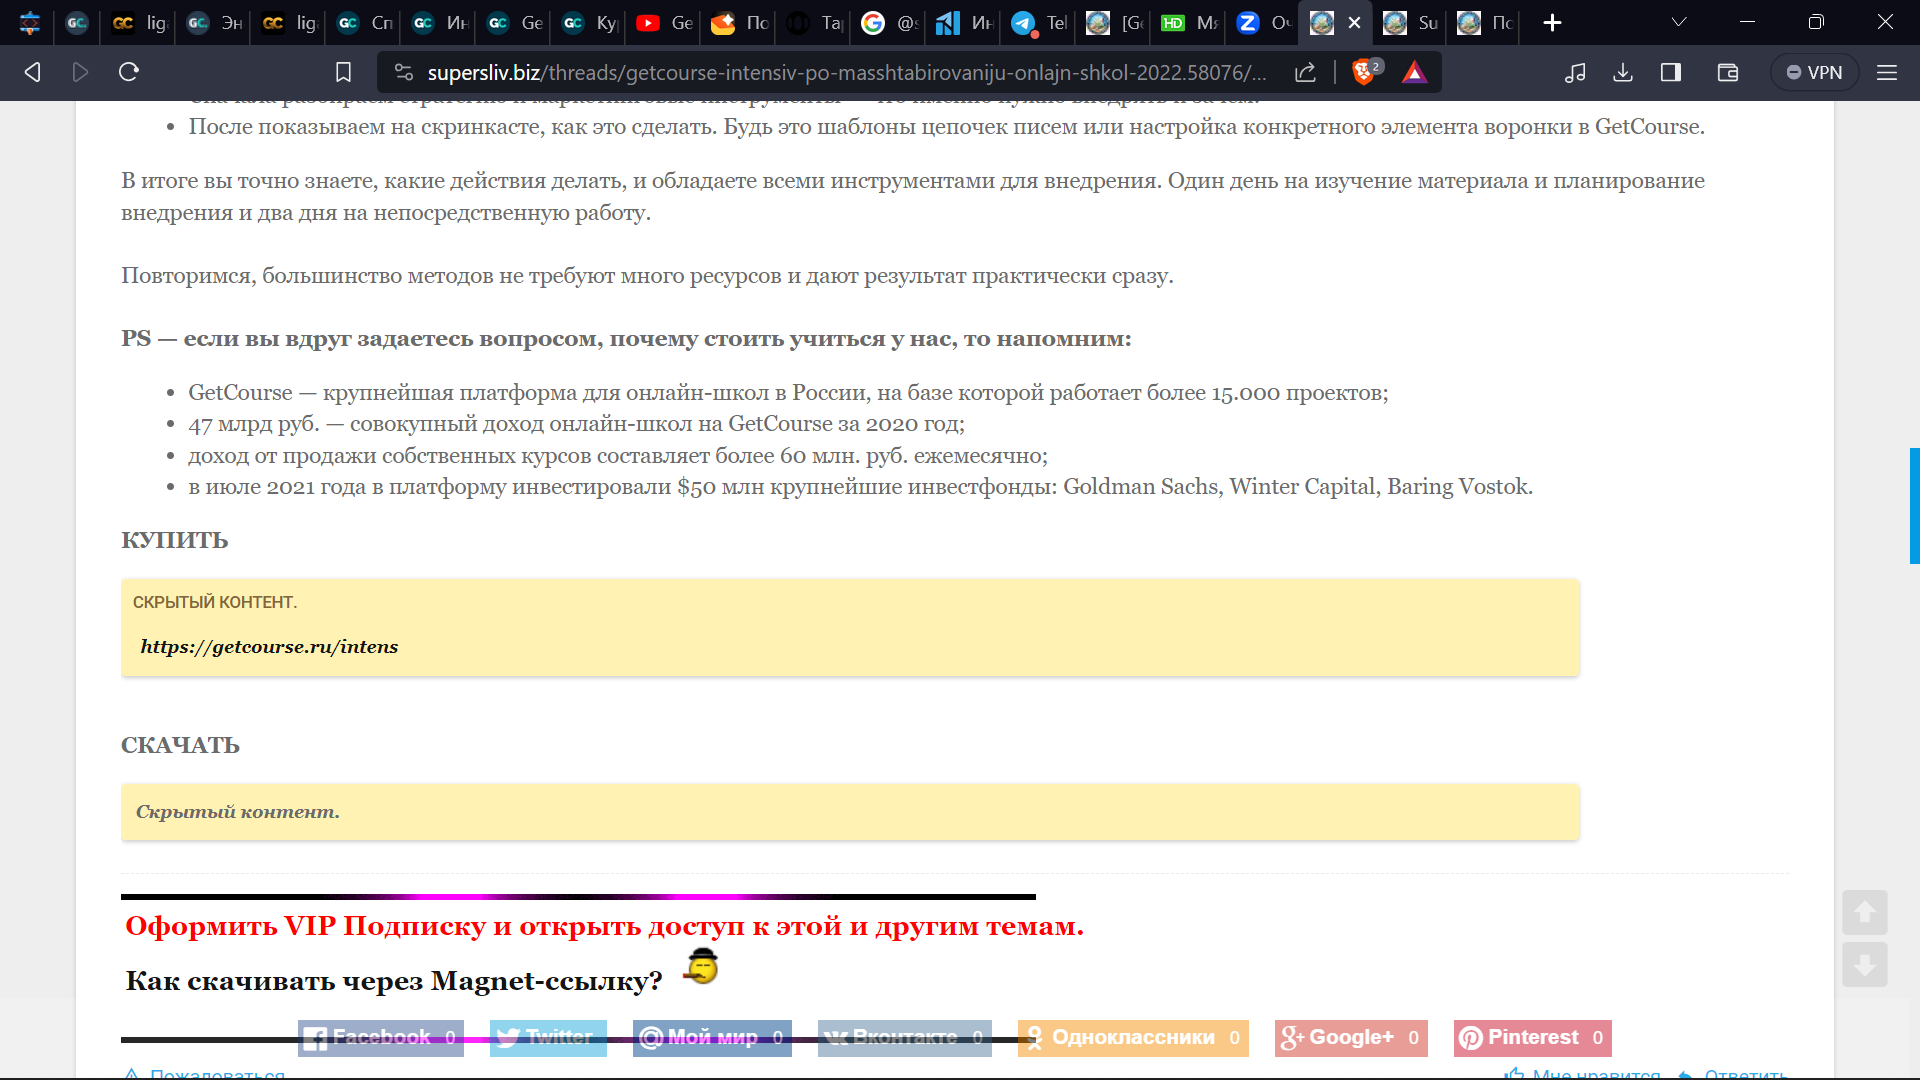This screenshot has width=1920, height=1080.
Task: Share the thread on Вконтакте
Action: pyautogui.click(x=905, y=1038)
